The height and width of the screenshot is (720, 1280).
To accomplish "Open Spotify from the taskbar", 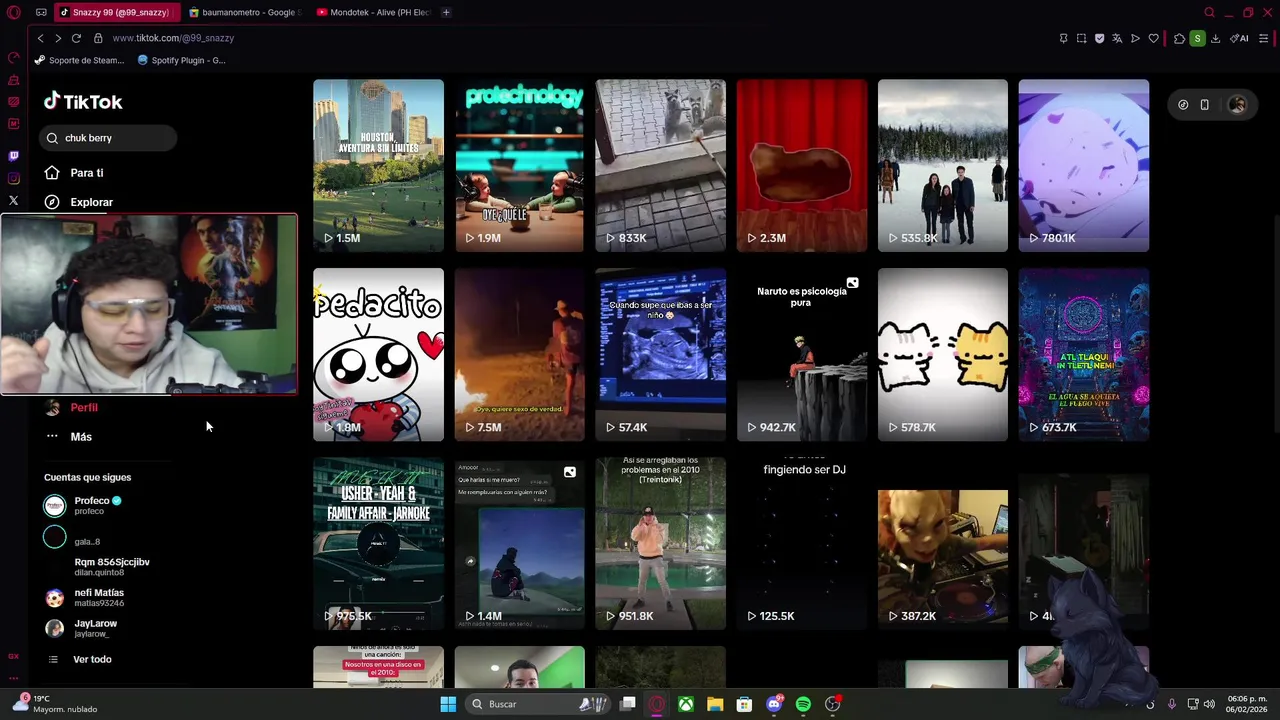I will pos(803,704).
